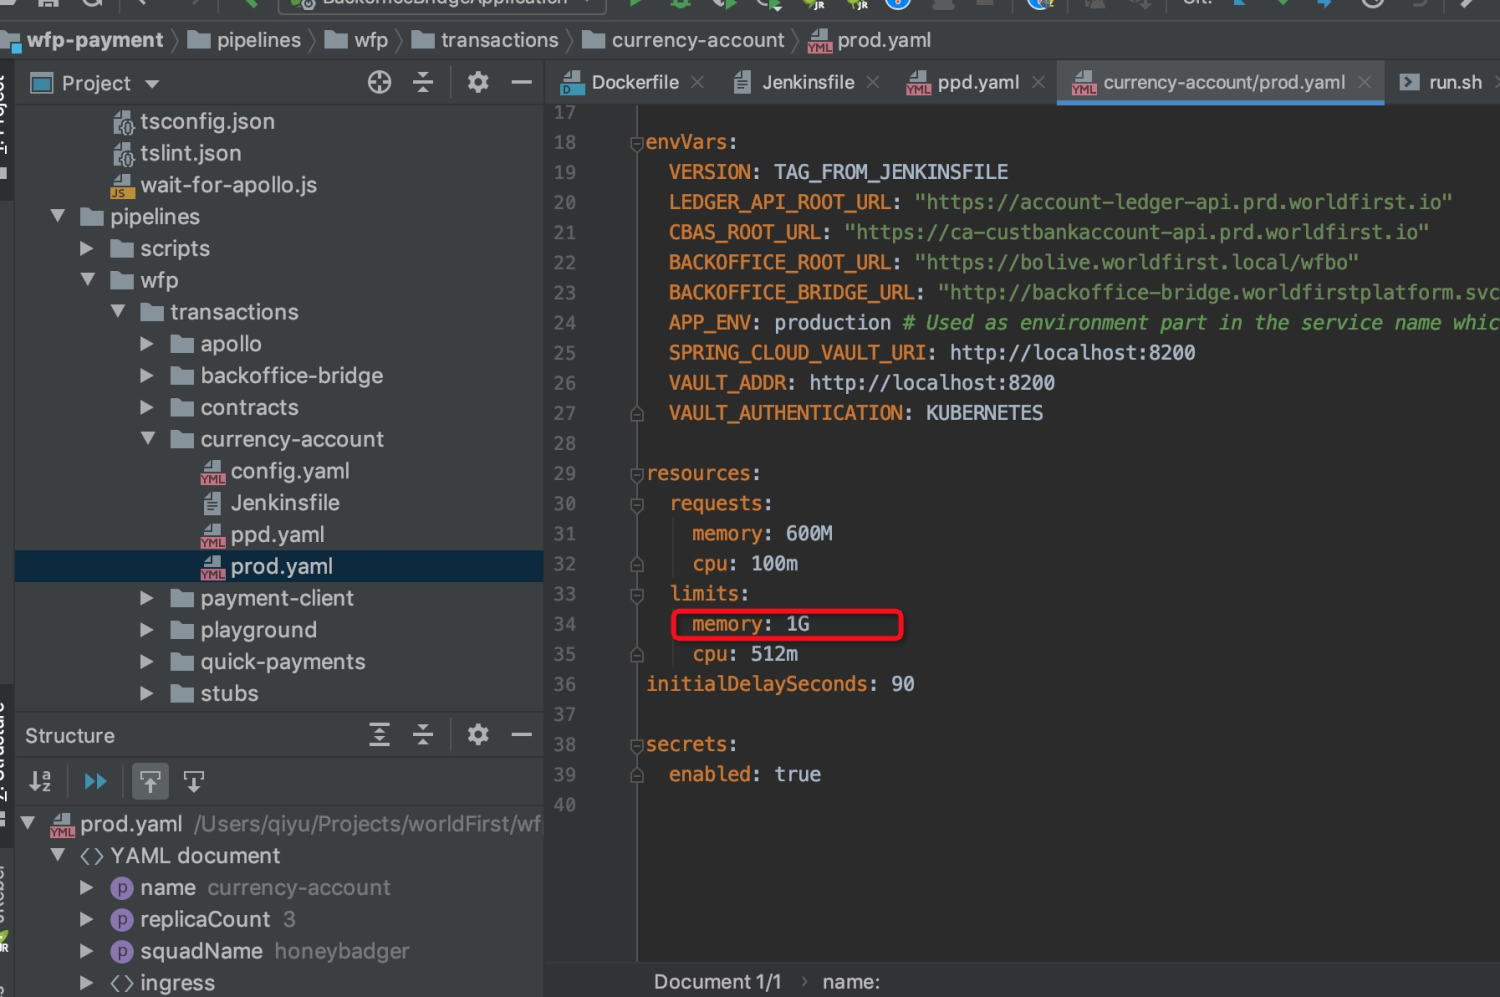Fold the envVars block in editor gutter

[x=636, y=143]
